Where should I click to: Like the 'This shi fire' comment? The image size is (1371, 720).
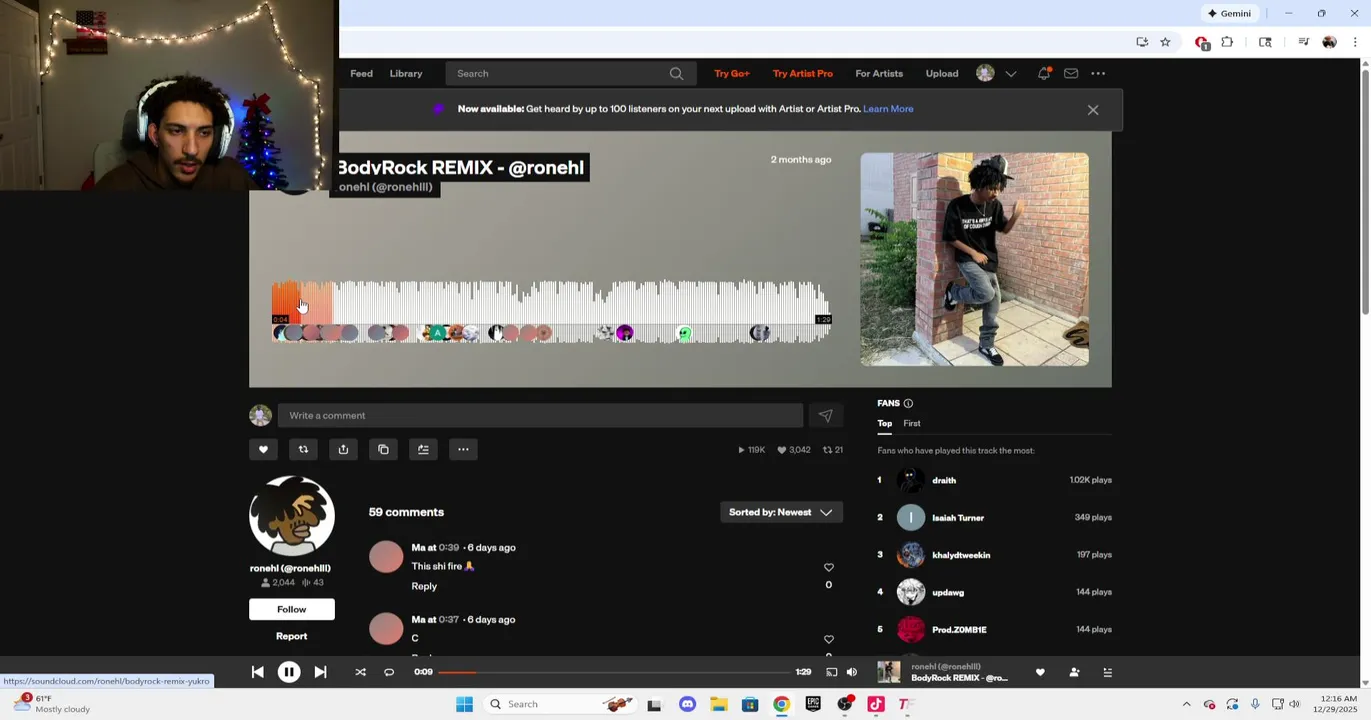tap(828, 567)
